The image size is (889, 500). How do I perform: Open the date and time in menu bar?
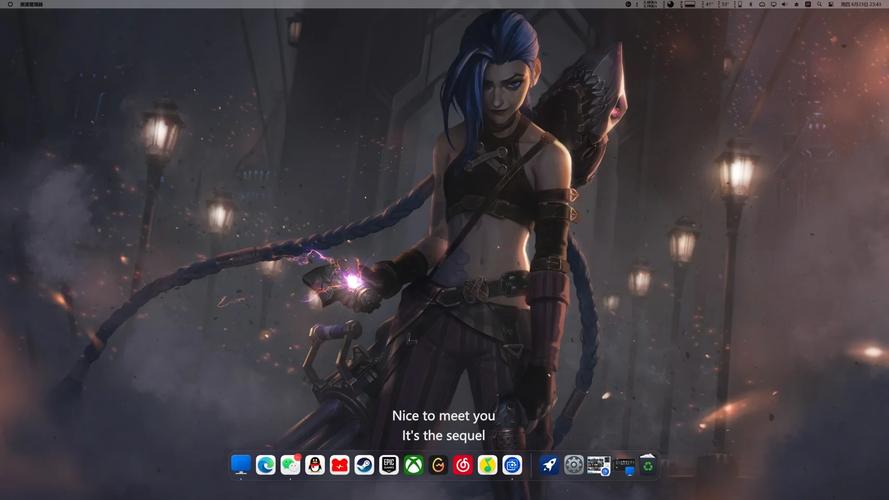861,4
